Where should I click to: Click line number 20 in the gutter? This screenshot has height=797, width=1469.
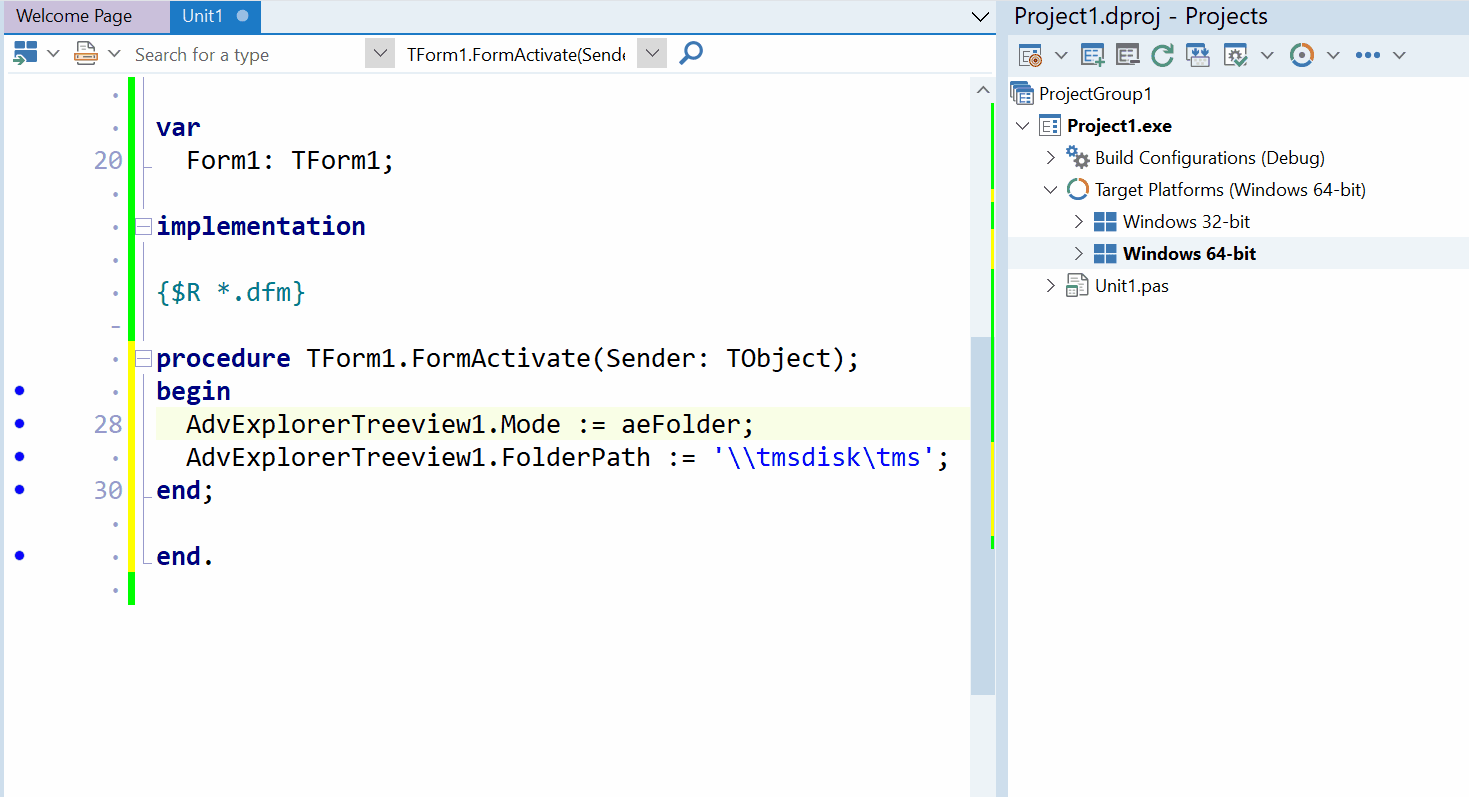point(108,160)
